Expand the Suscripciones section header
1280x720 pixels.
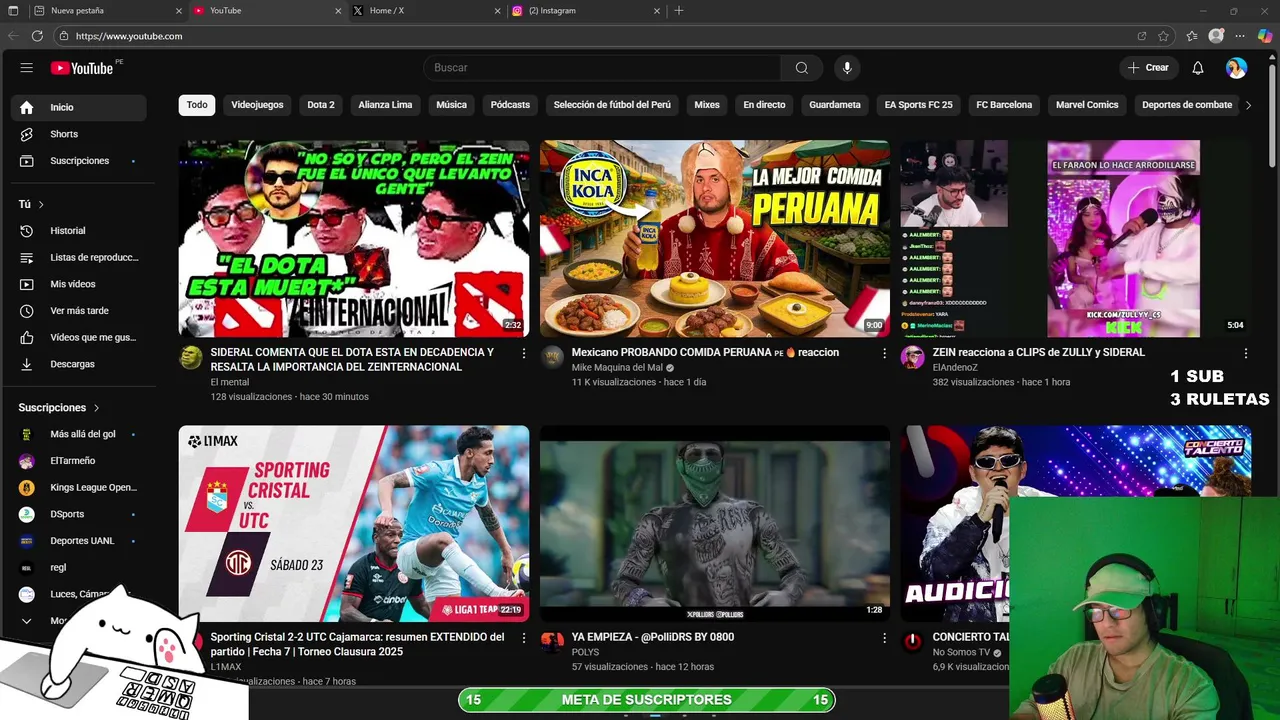point(59,408)
